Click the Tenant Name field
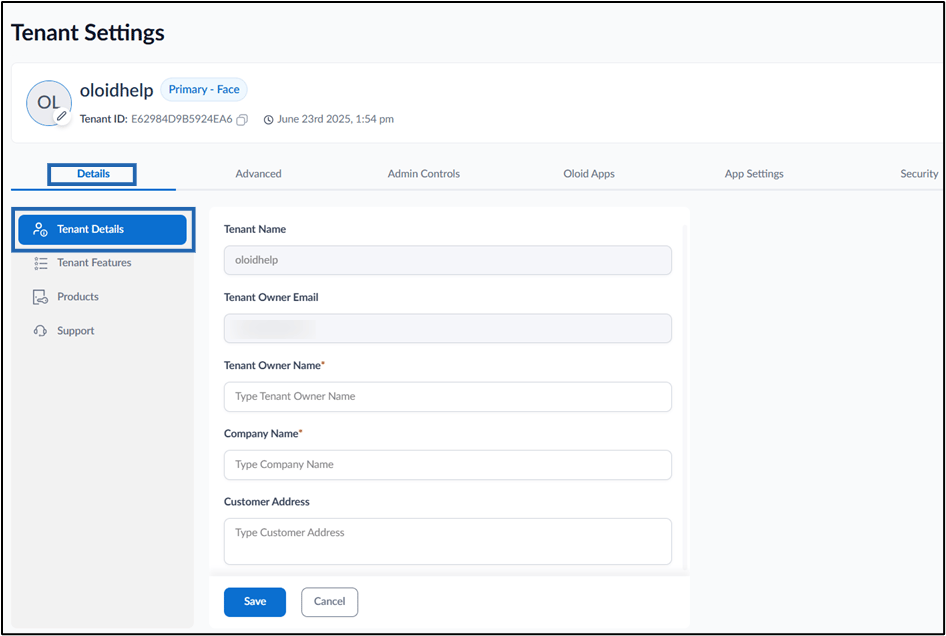946x636 pixels. click(448, 260)
